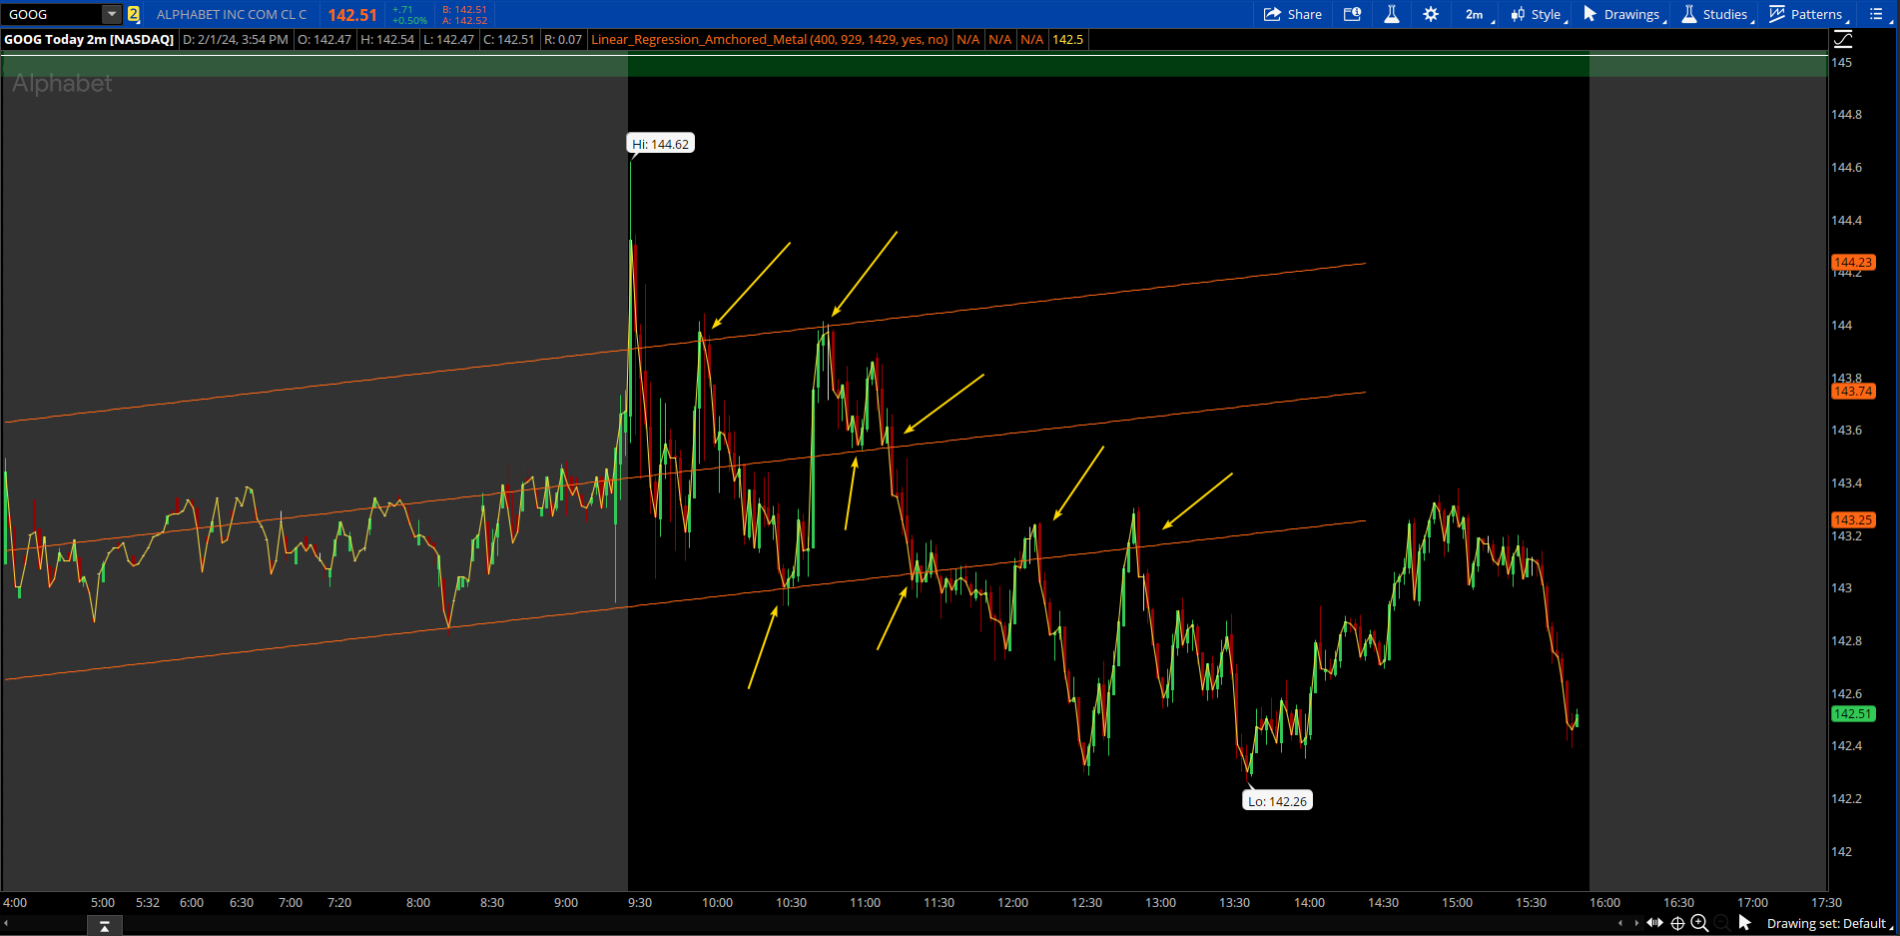Open the Patterns menu
1900x936 pixels.
(x=1806, y=14)
